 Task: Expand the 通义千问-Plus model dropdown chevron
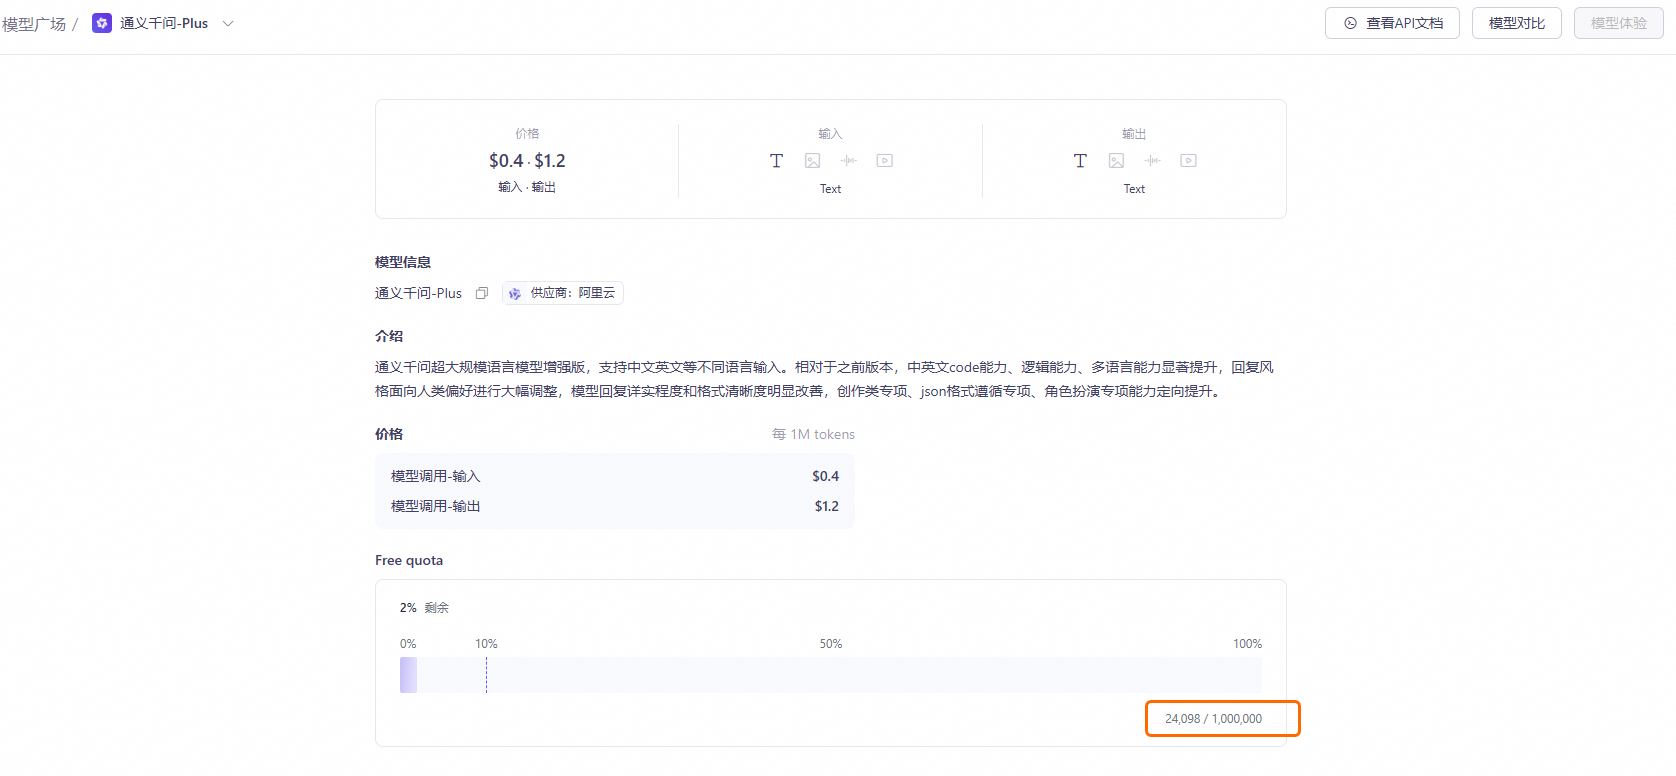point(228,23)
